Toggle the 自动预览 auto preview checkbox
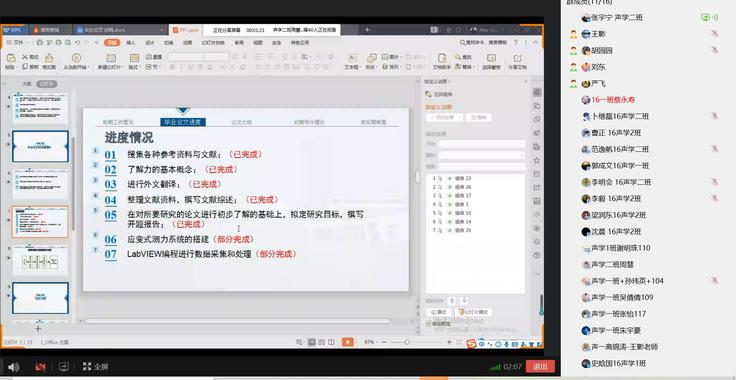Image resolution: width=736 pixels, height=380 pixels. (x=428, y=323)
